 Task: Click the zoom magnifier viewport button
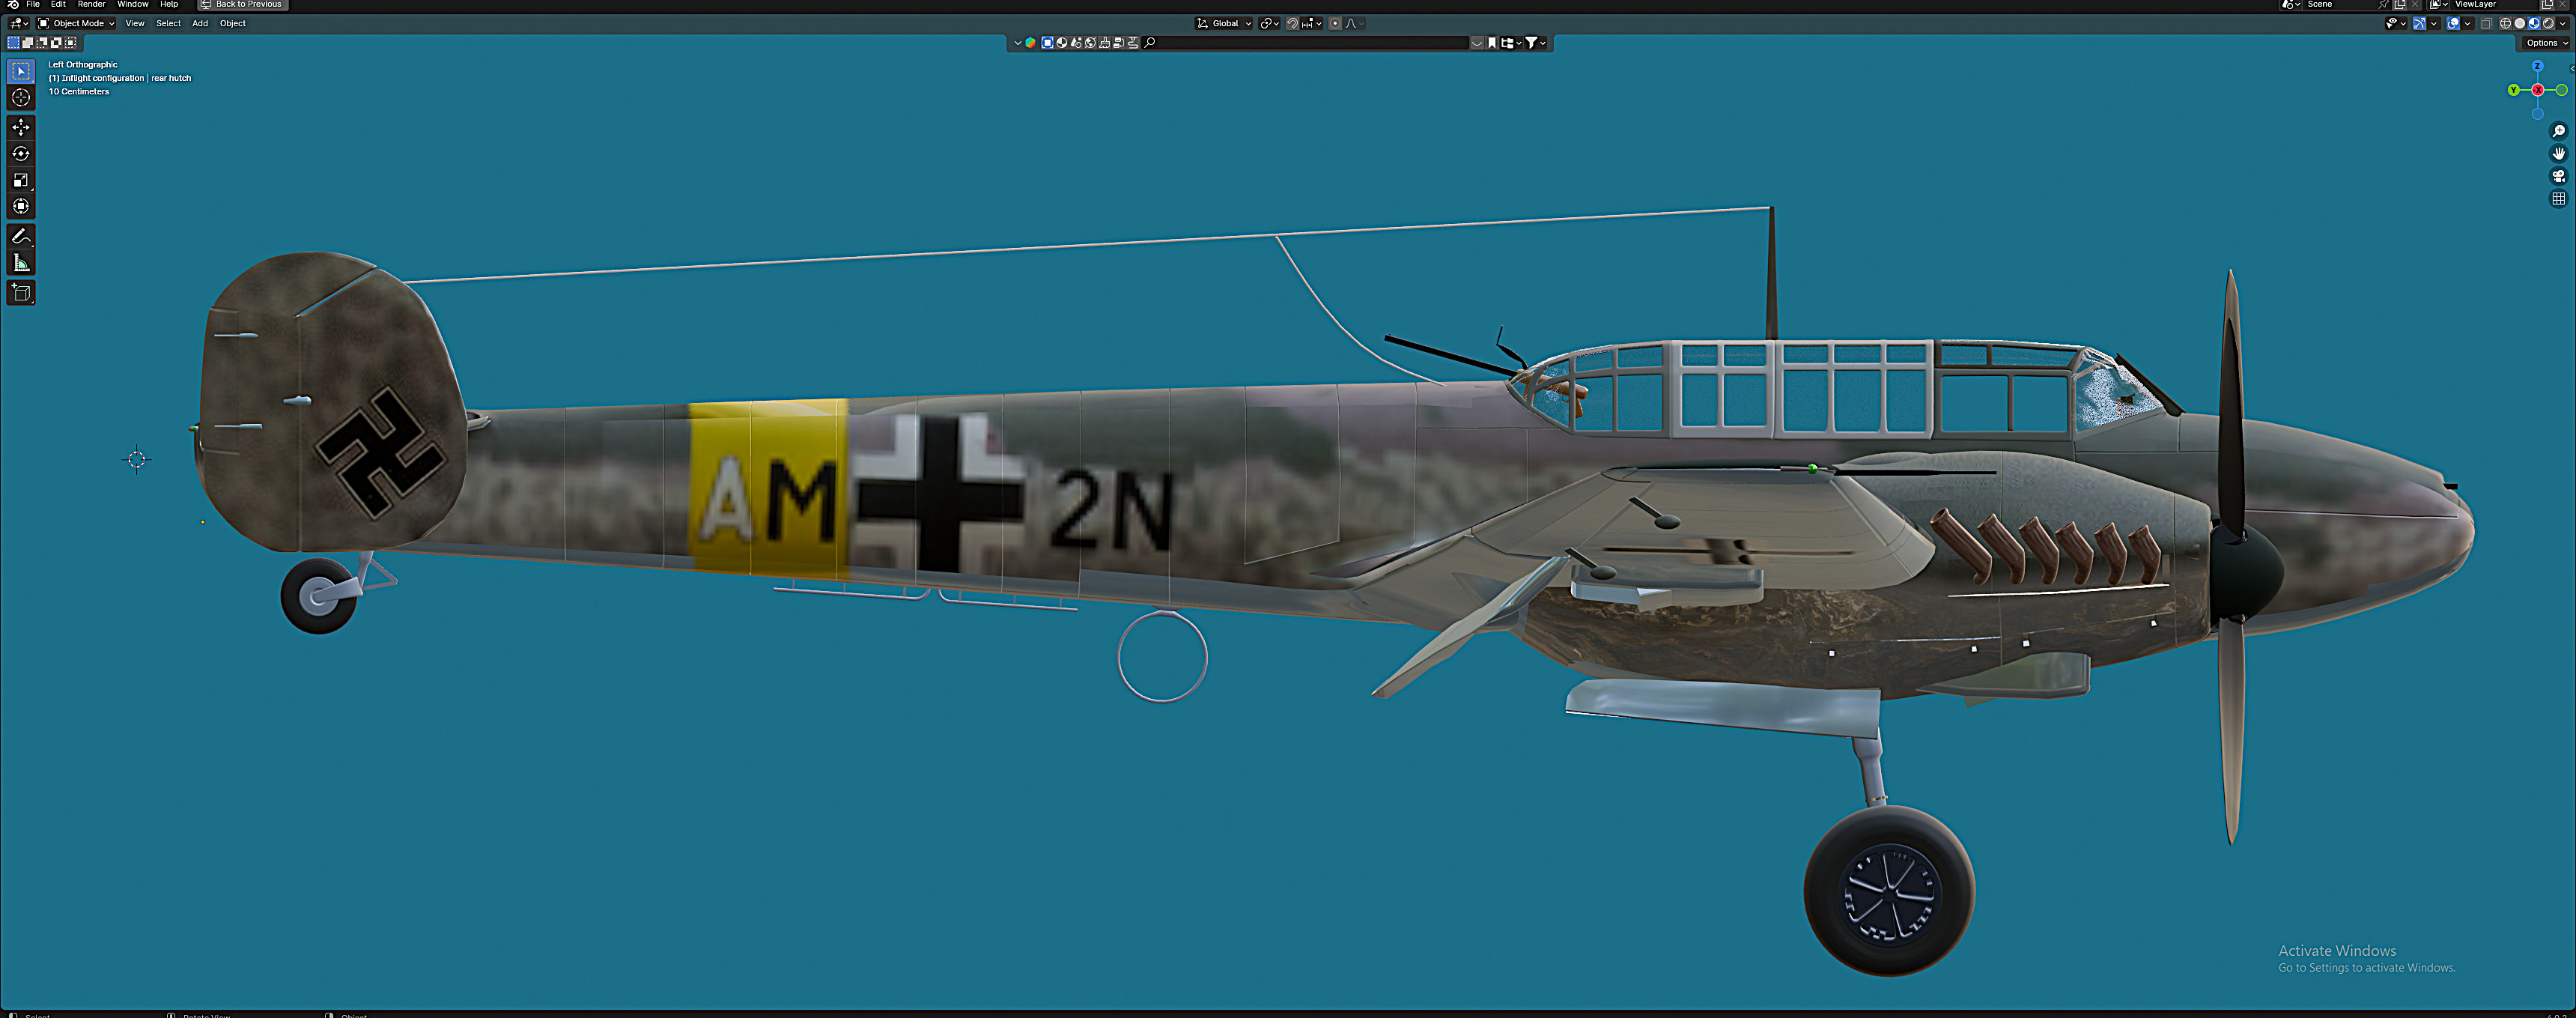pos(2559,131)
